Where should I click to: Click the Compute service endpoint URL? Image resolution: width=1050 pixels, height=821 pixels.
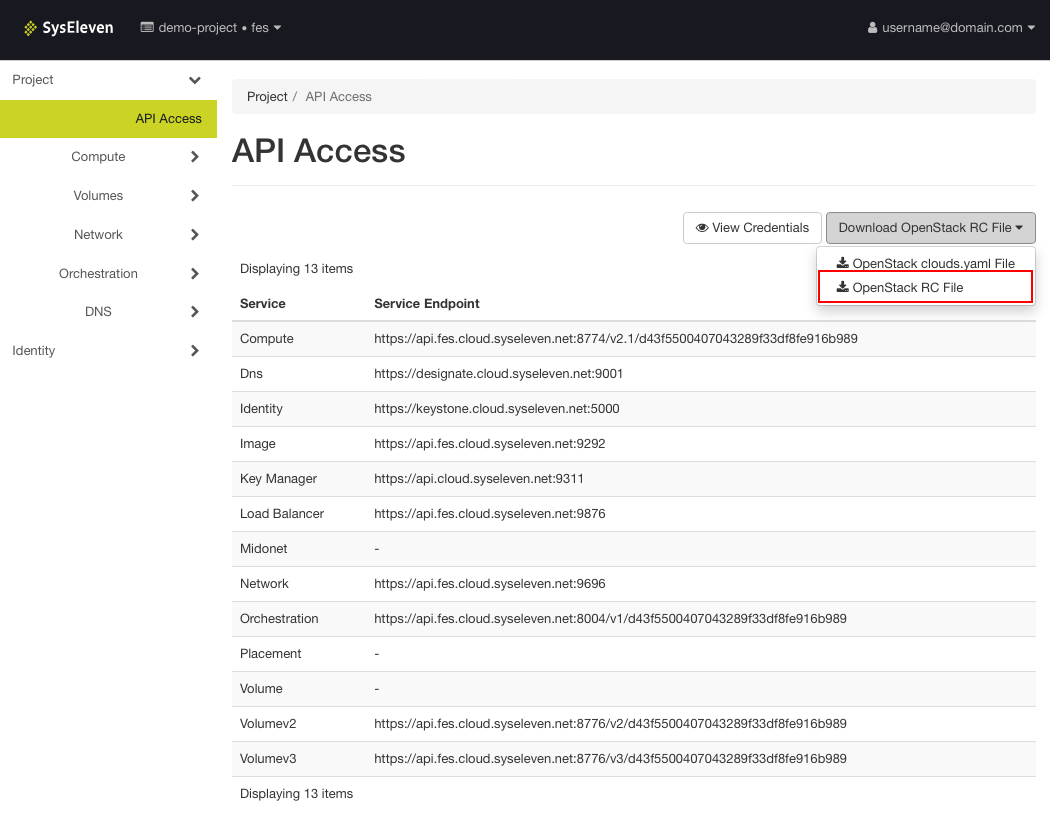point(615,338)
